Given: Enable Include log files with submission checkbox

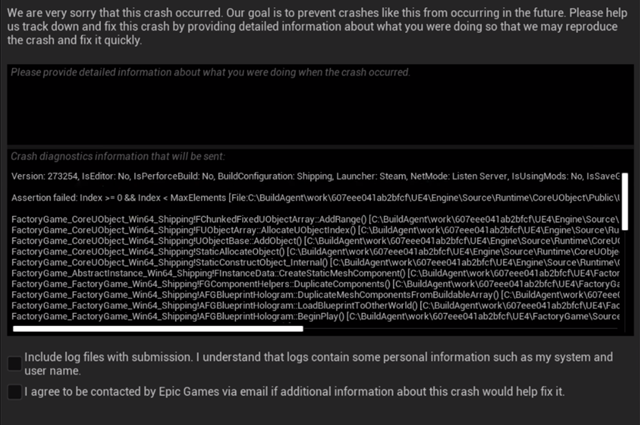Looking at the screenshot, I should click(15, 363).
